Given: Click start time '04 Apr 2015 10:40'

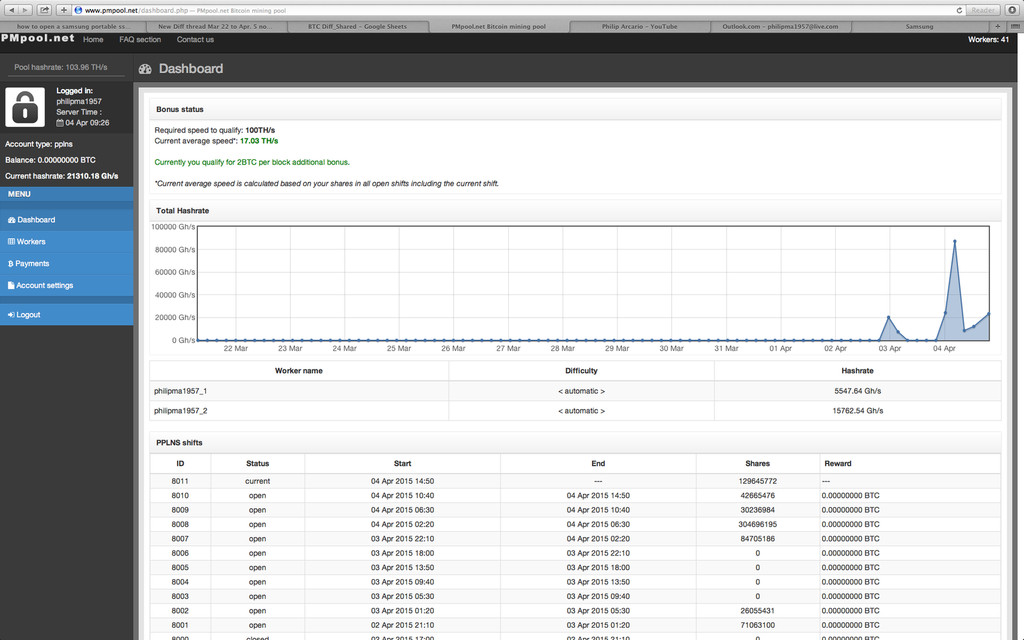Looking at the screenshot, I should click(402, 496).
